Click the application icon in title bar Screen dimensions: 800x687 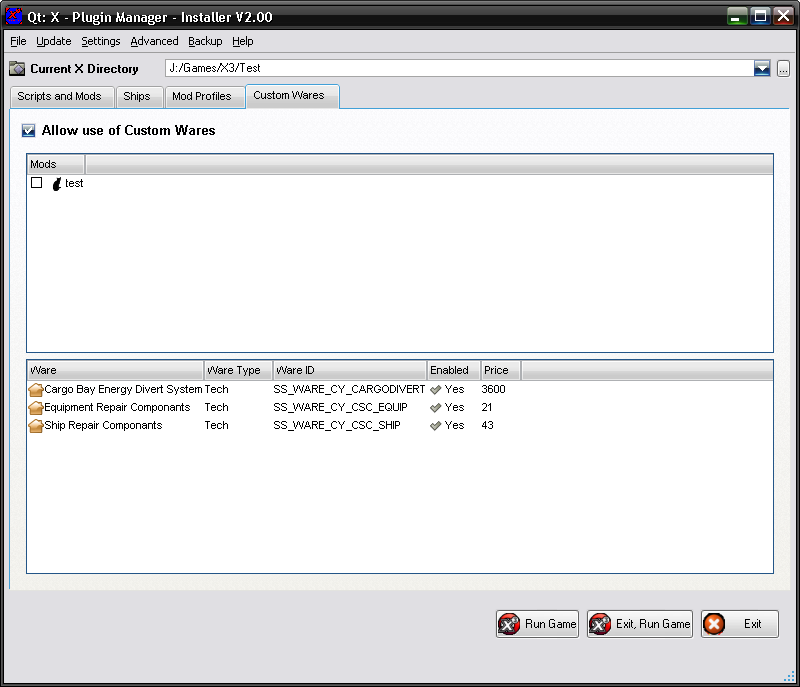pos(14,16)
